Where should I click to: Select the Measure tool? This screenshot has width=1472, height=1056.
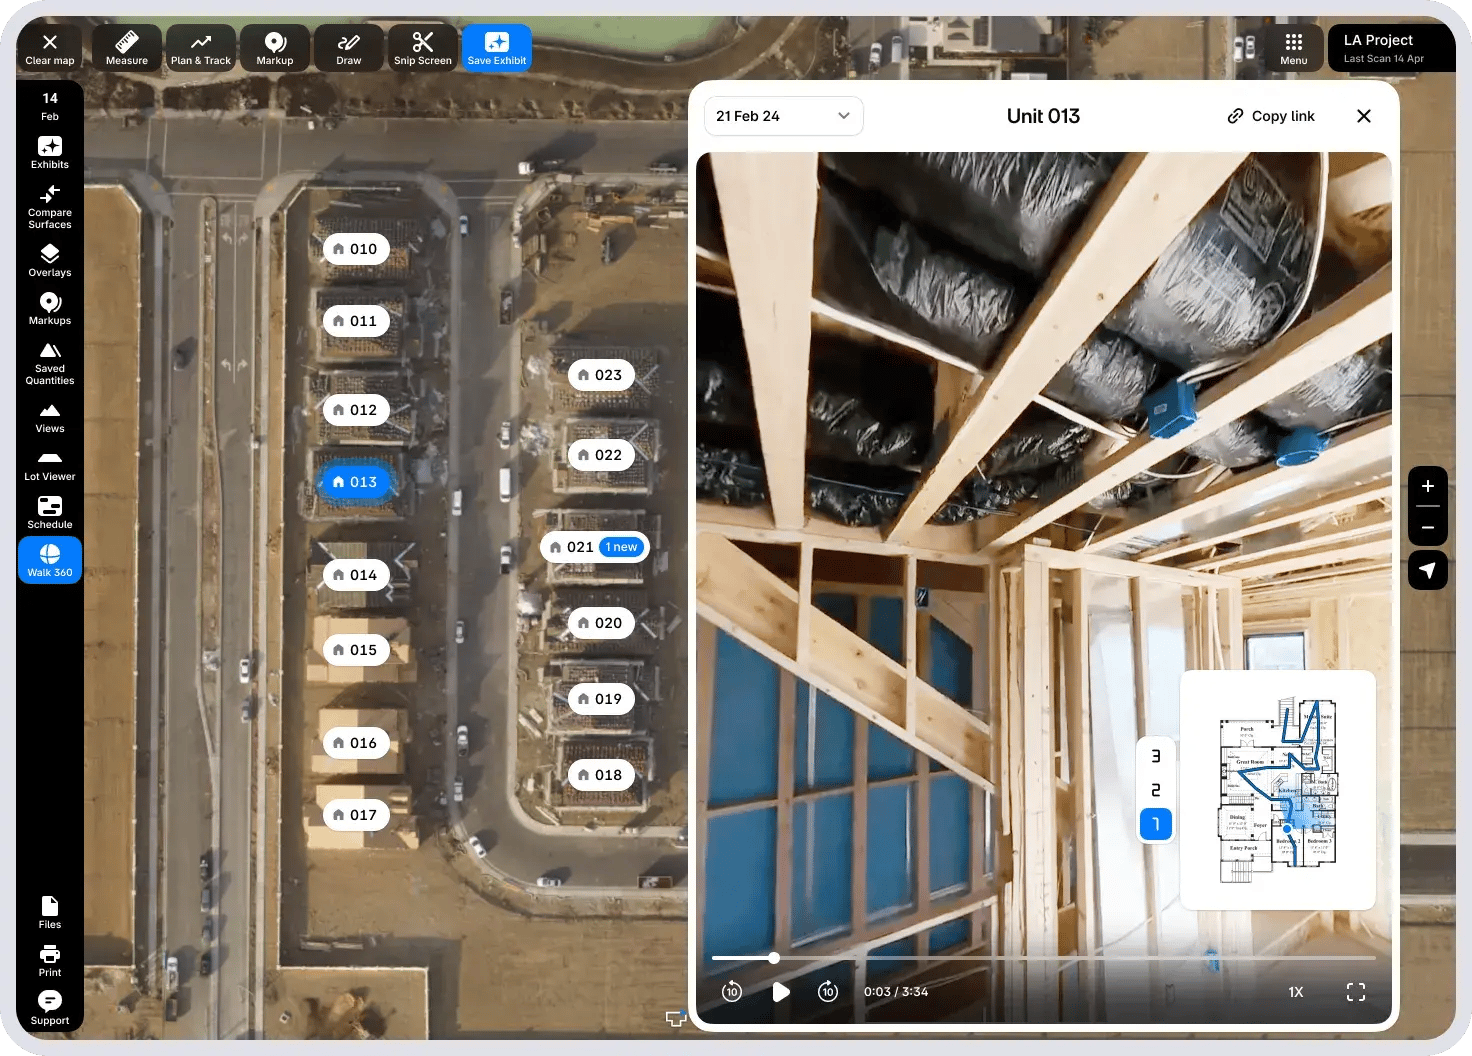(x=126, y=47)
